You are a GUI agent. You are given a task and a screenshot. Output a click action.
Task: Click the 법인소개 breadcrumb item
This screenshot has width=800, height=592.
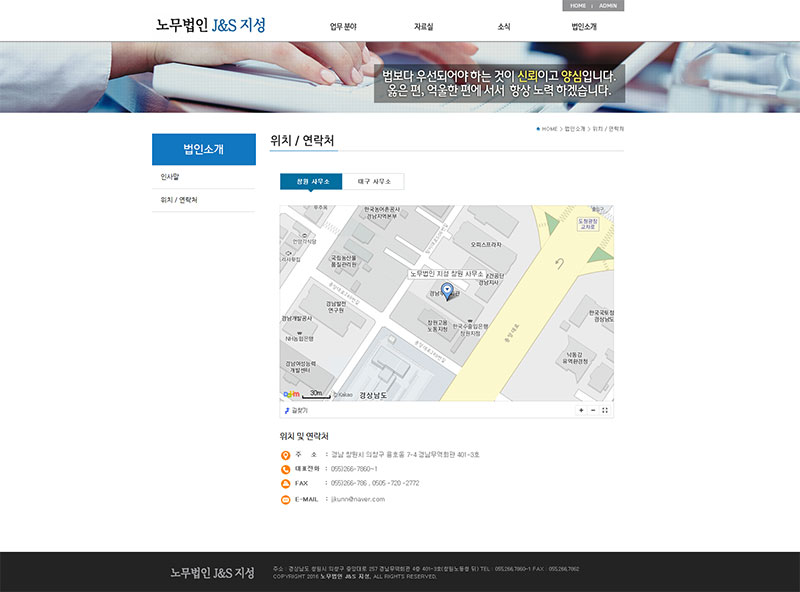(x=575, y=129)
